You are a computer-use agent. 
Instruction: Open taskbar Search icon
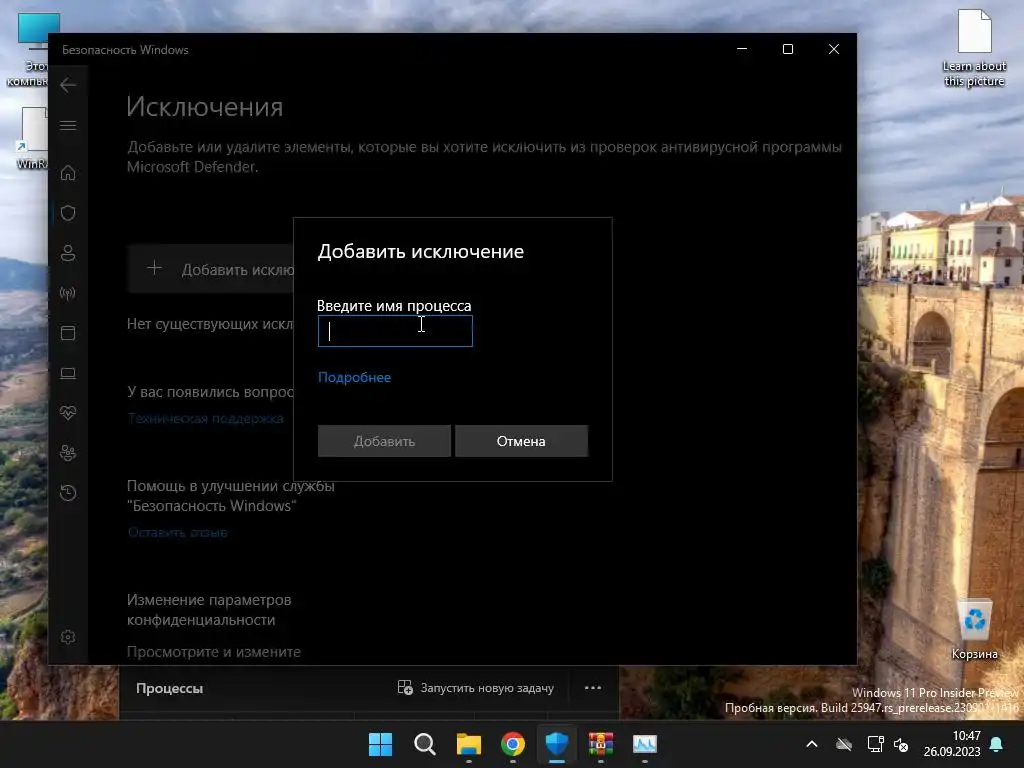tap(424, 744)
